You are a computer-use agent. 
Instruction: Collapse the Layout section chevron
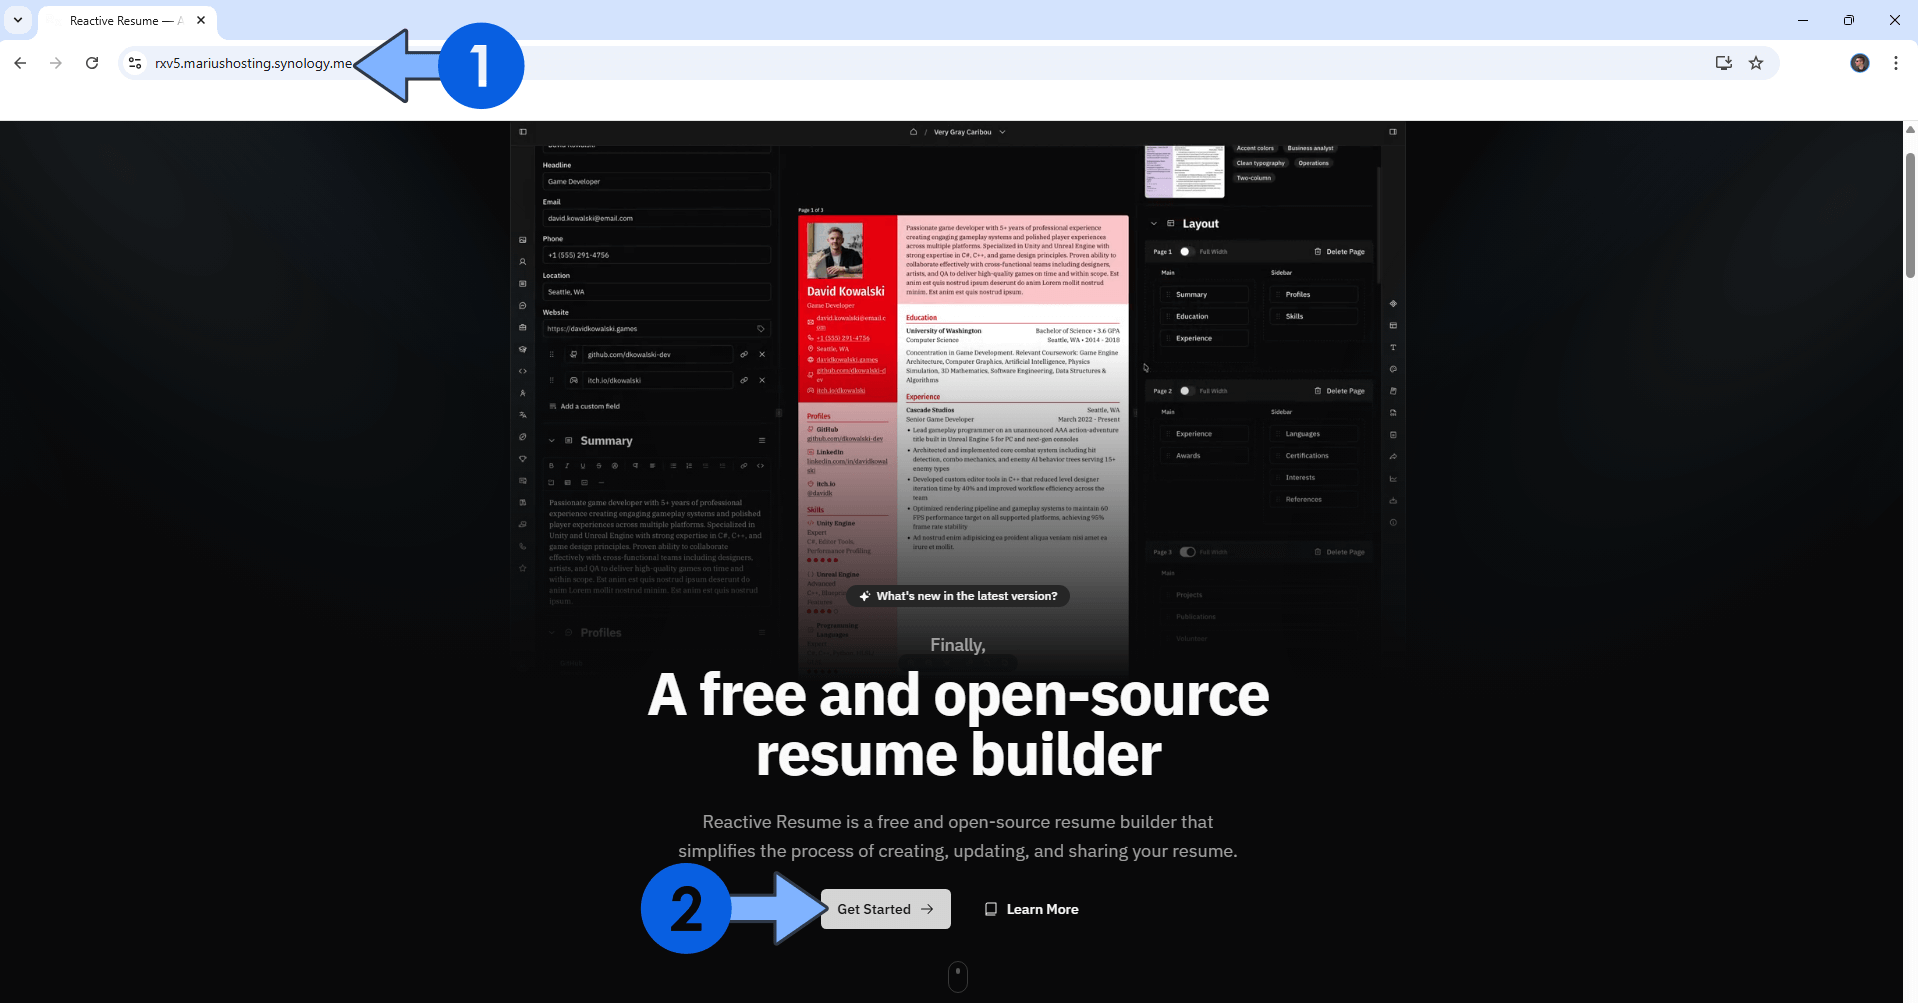pyautogui.click(x=1154, y=224)
